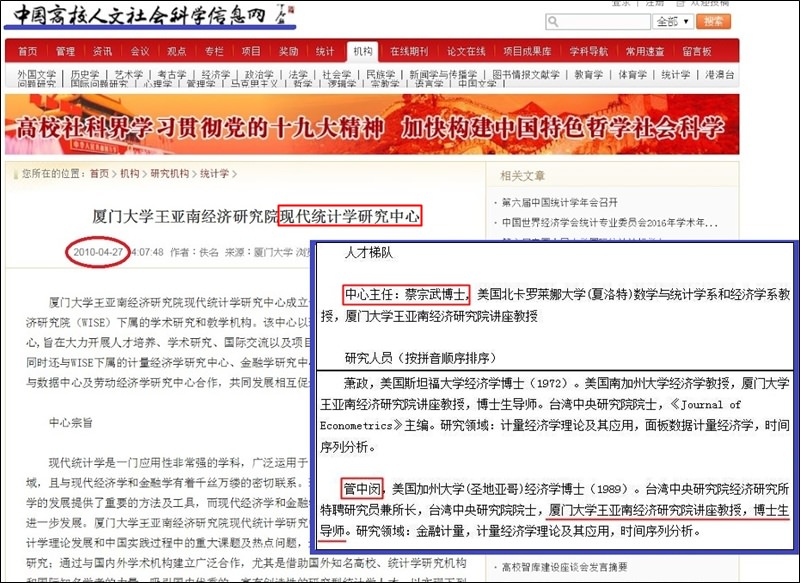Click the magnifier icon beside breadcrumb location
Image resolution: width=800 pixels, height=583 pixels.
point(13,173)
